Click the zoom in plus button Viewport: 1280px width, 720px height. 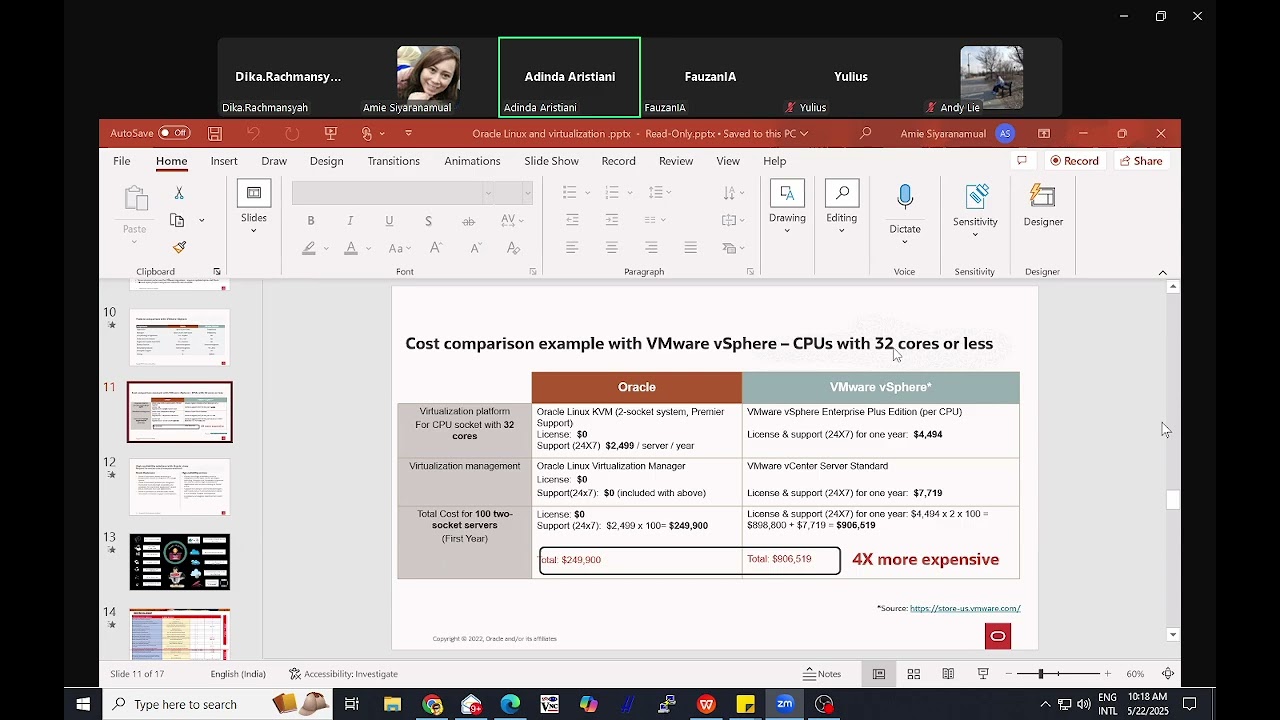click(x=1107, y=674)
